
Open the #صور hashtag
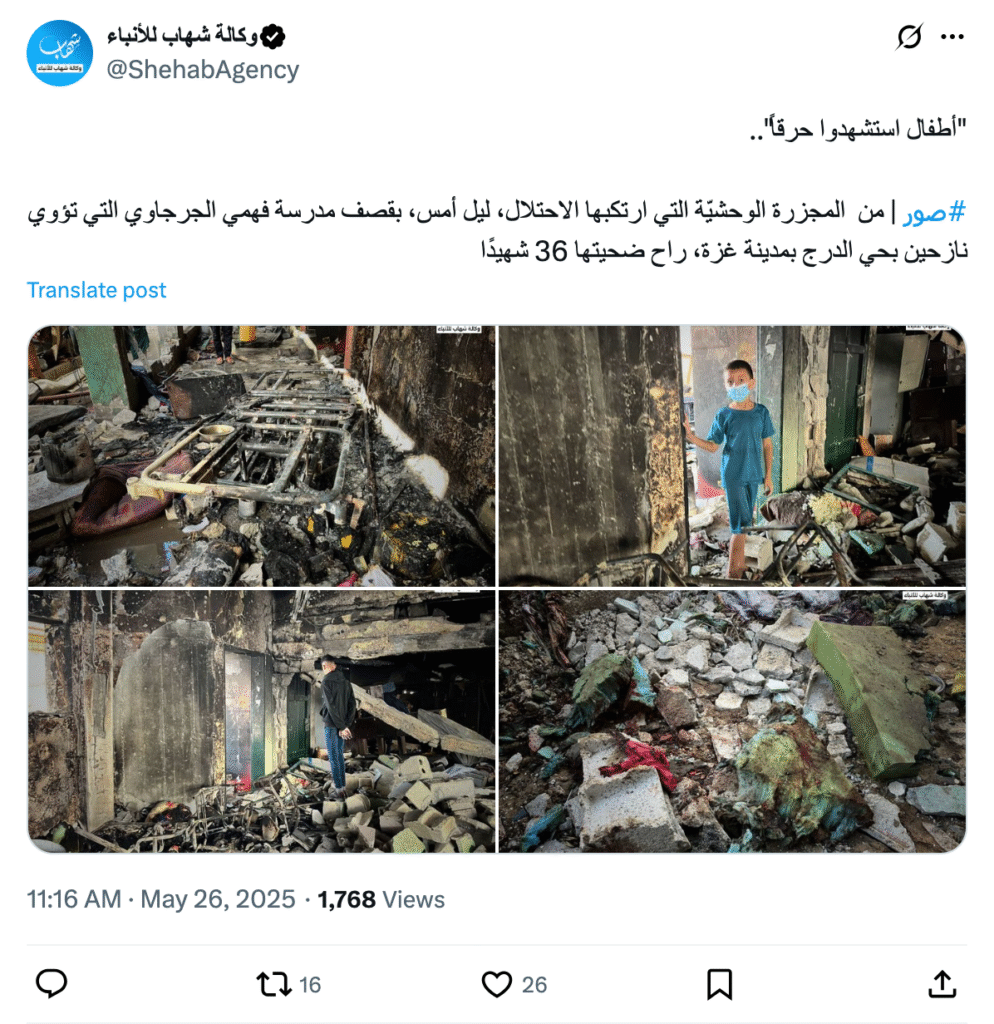click(x=934, y=212)
